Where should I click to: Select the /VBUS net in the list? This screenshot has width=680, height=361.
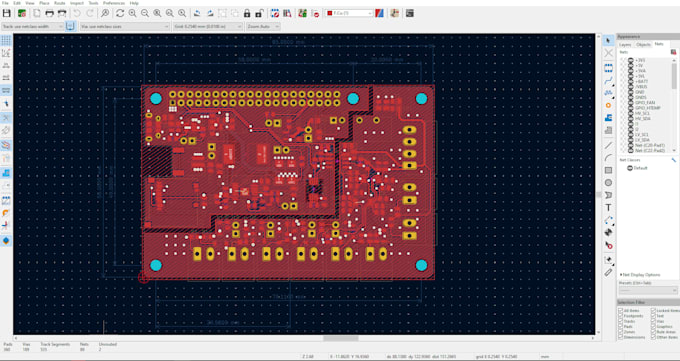641,87
